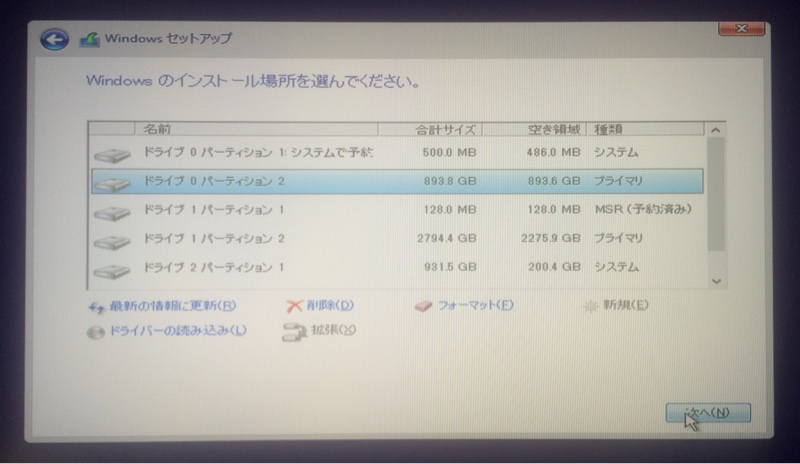Choose the 新規(E) new partition link
The image size is (800, 464).
tap(626, 305)
